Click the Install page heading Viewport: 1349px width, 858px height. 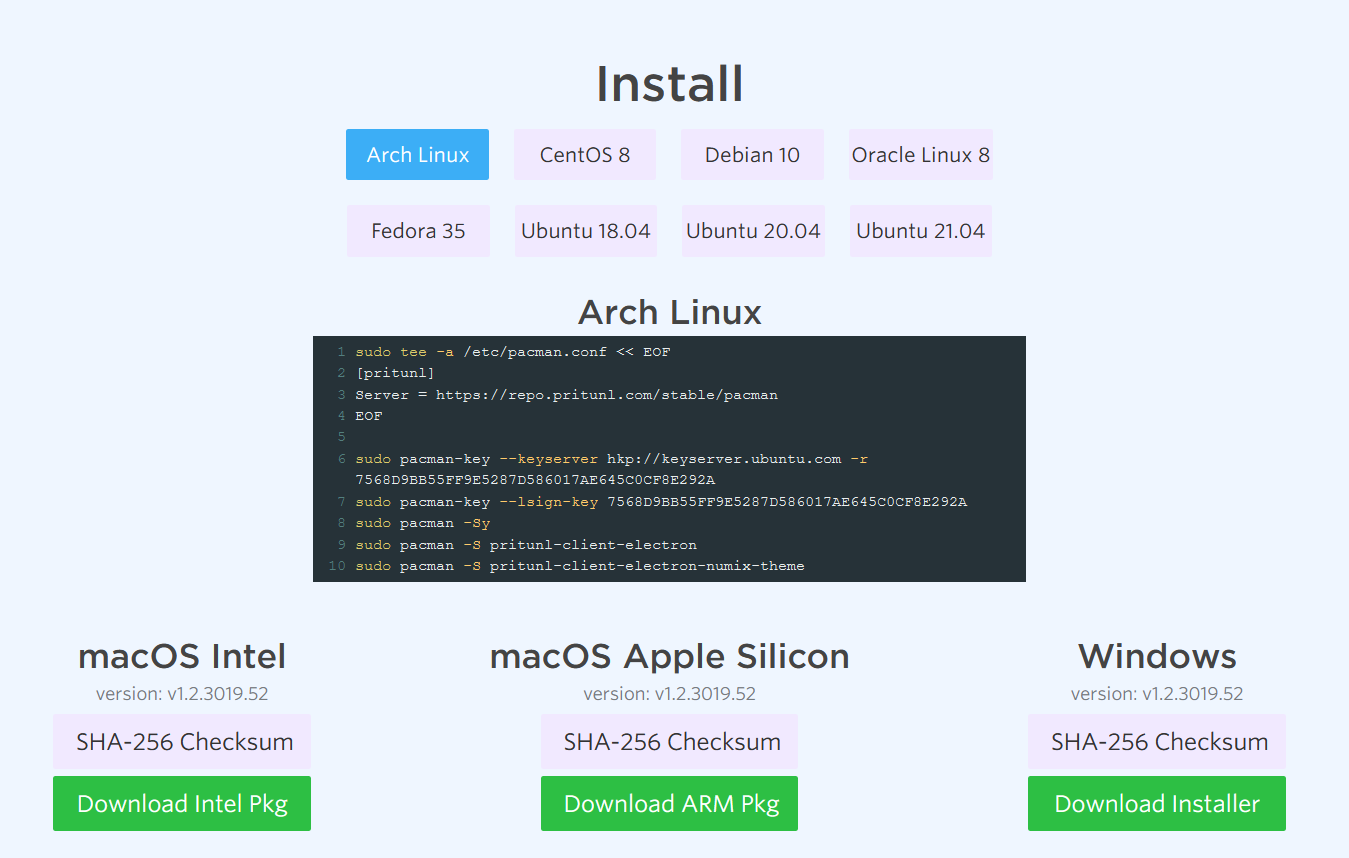click(x=670, y=84)
